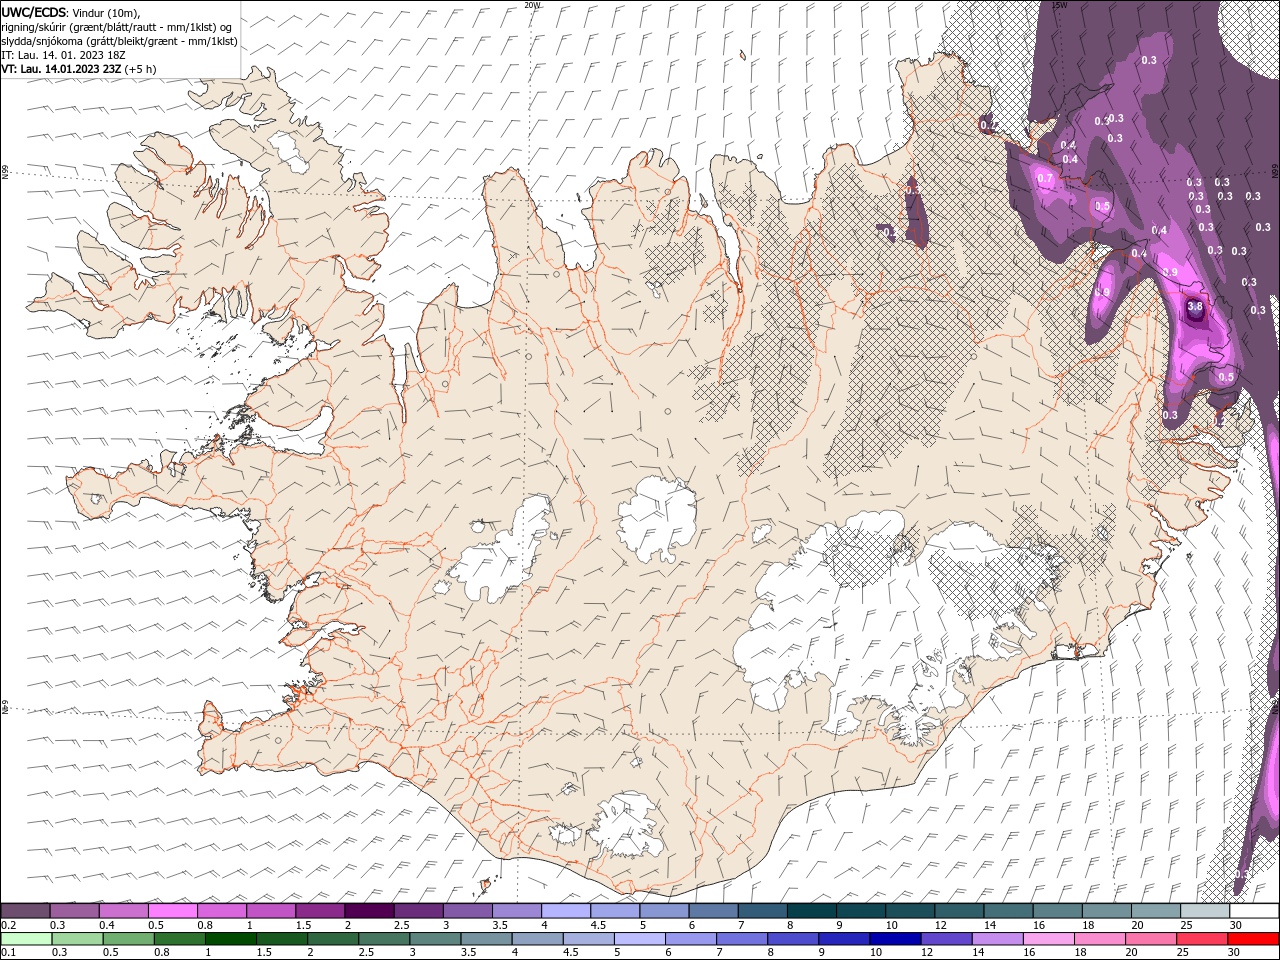The image size is (1280, 960).
Task: Click the teal-grey swatch above upper label 14
Action: [1009, 911]
